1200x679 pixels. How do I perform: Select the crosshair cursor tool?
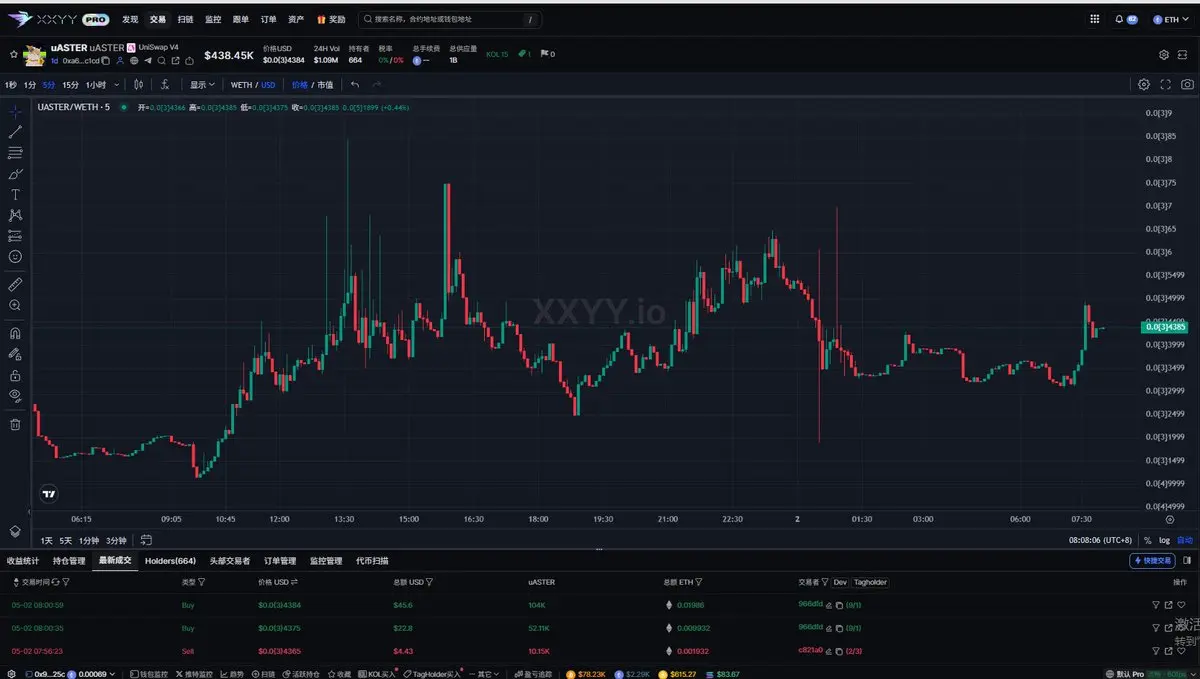[x=15, y=111]
